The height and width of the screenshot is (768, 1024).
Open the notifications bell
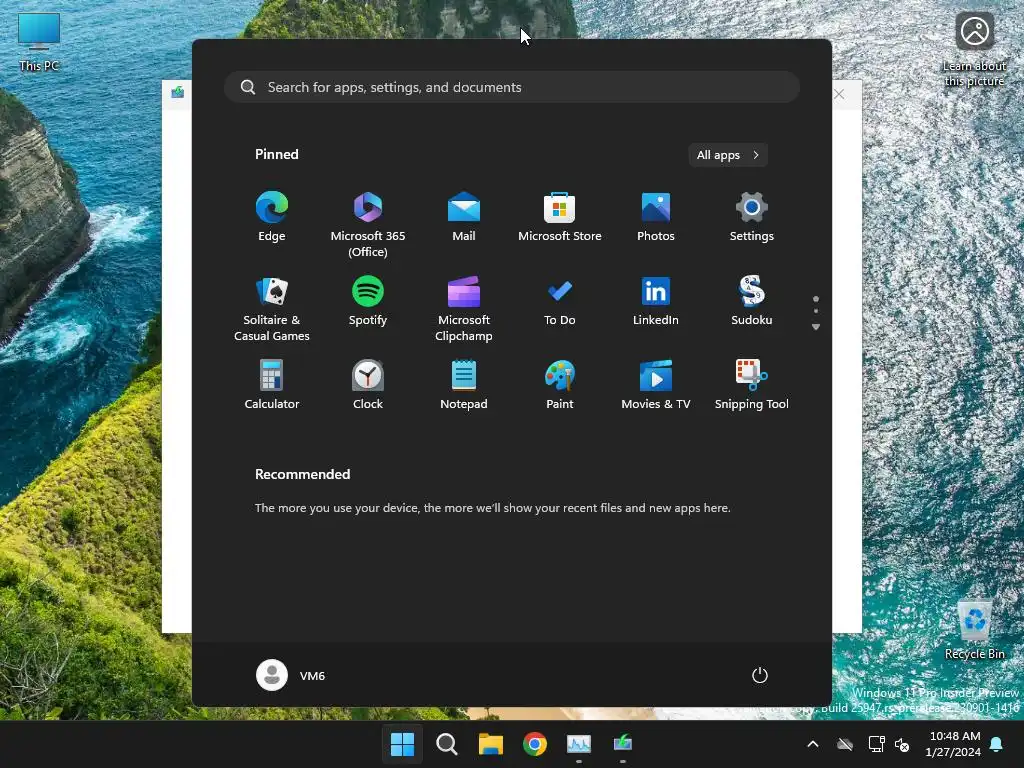click(x=997, y=744)
